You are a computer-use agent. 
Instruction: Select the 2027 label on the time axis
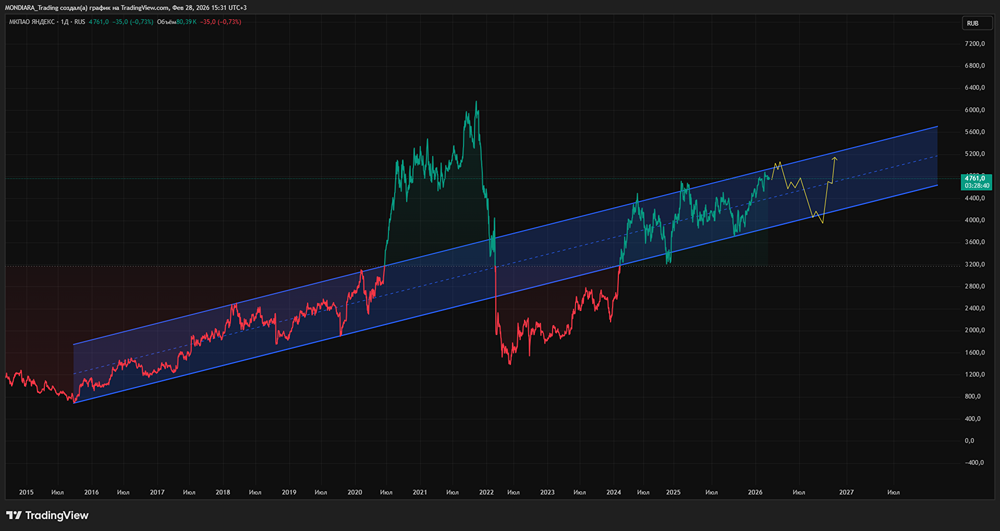846,492
